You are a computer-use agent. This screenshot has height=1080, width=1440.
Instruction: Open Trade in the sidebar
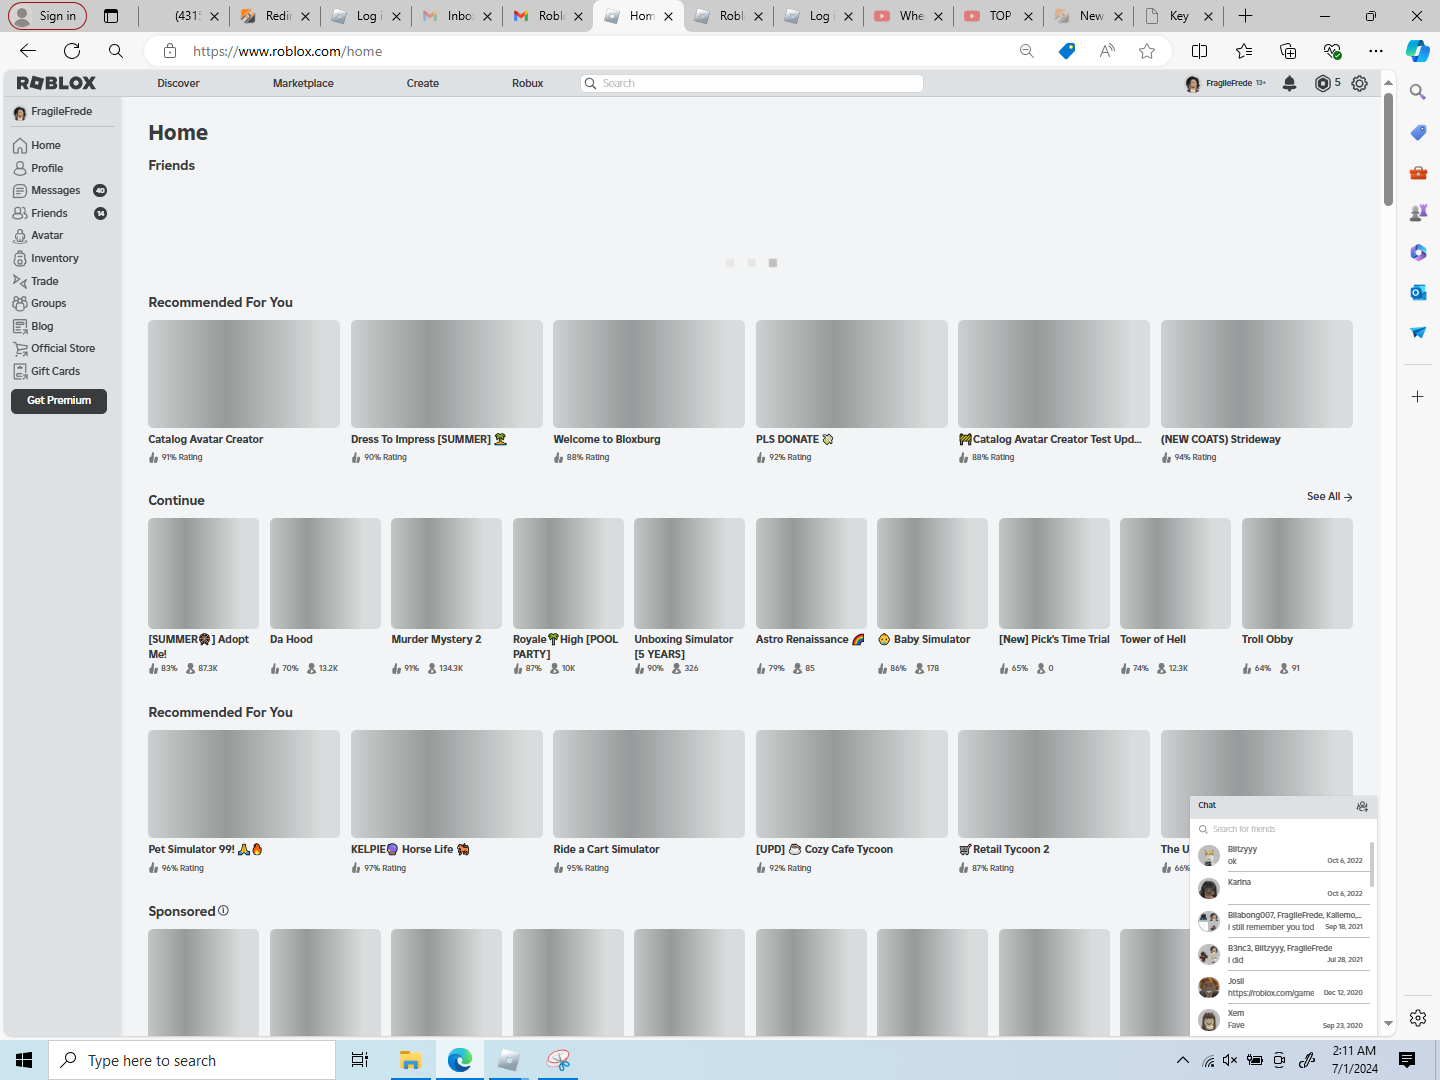coord(36,281)
